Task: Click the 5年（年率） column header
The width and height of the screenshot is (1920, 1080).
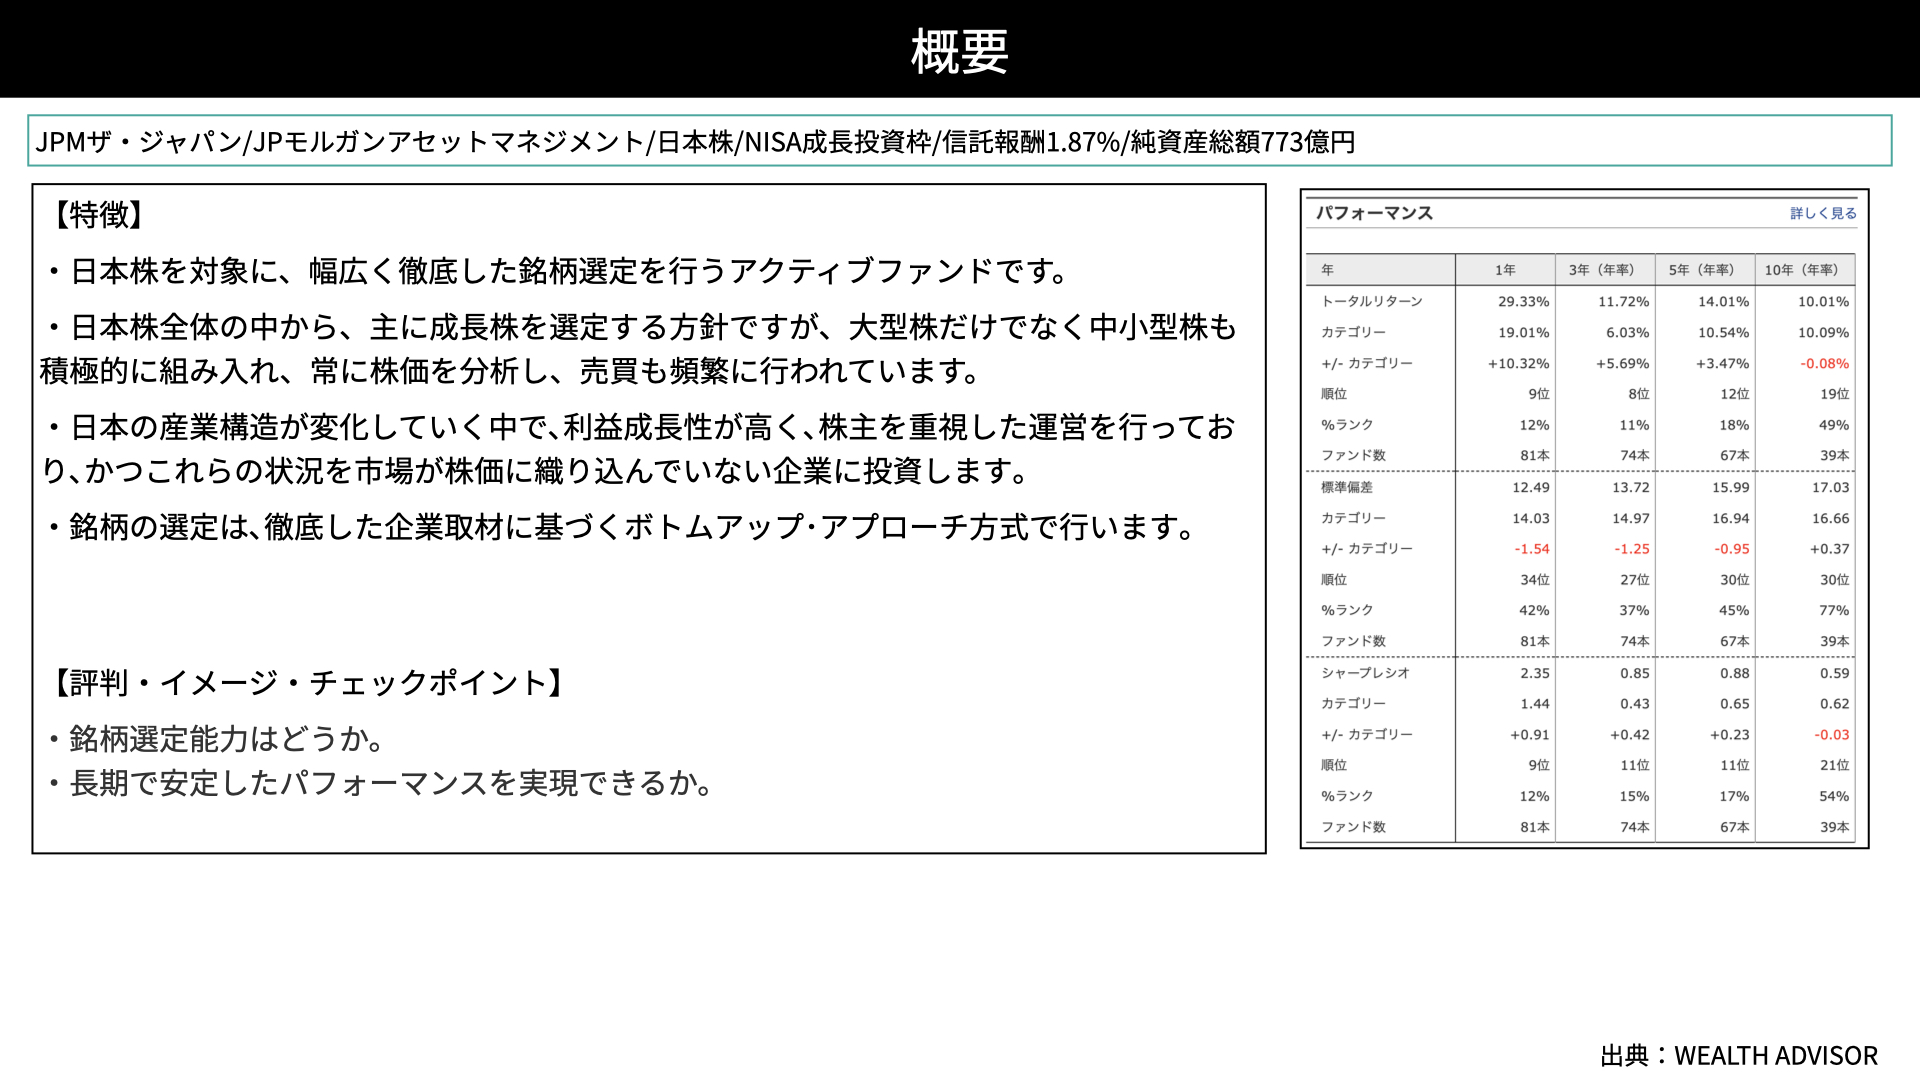Action: click(1701, 270)
